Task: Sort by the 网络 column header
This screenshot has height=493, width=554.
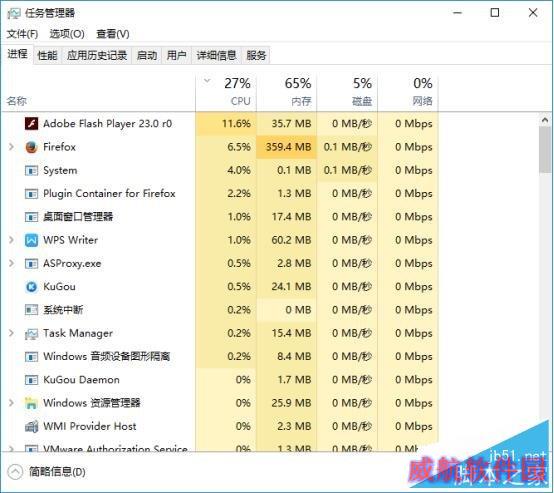Action: click(408, 92)
